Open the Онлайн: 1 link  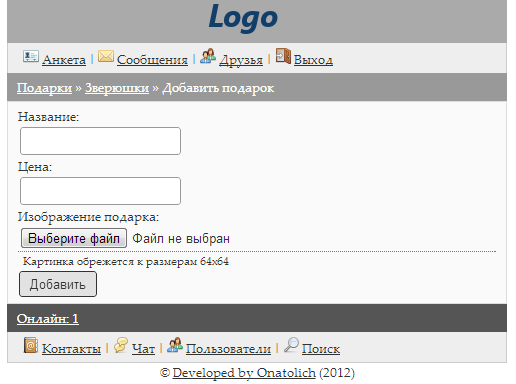48,319
